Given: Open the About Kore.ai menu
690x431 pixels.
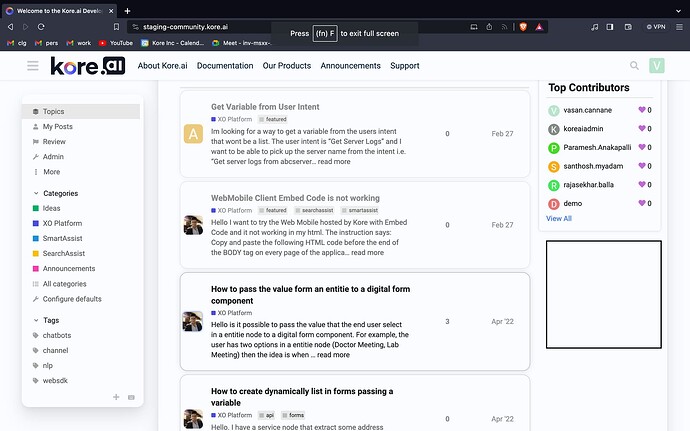Looking at the screenshot, I should click(x=162, y=66).
